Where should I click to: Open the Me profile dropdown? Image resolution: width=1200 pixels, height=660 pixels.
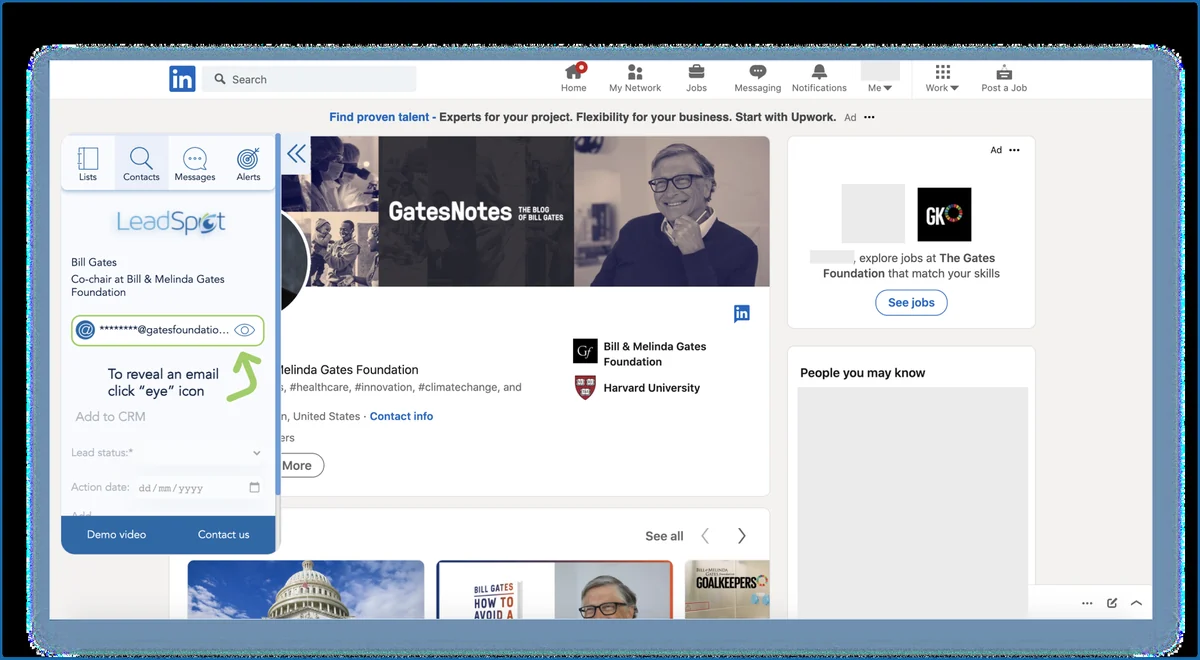point(880,78)
